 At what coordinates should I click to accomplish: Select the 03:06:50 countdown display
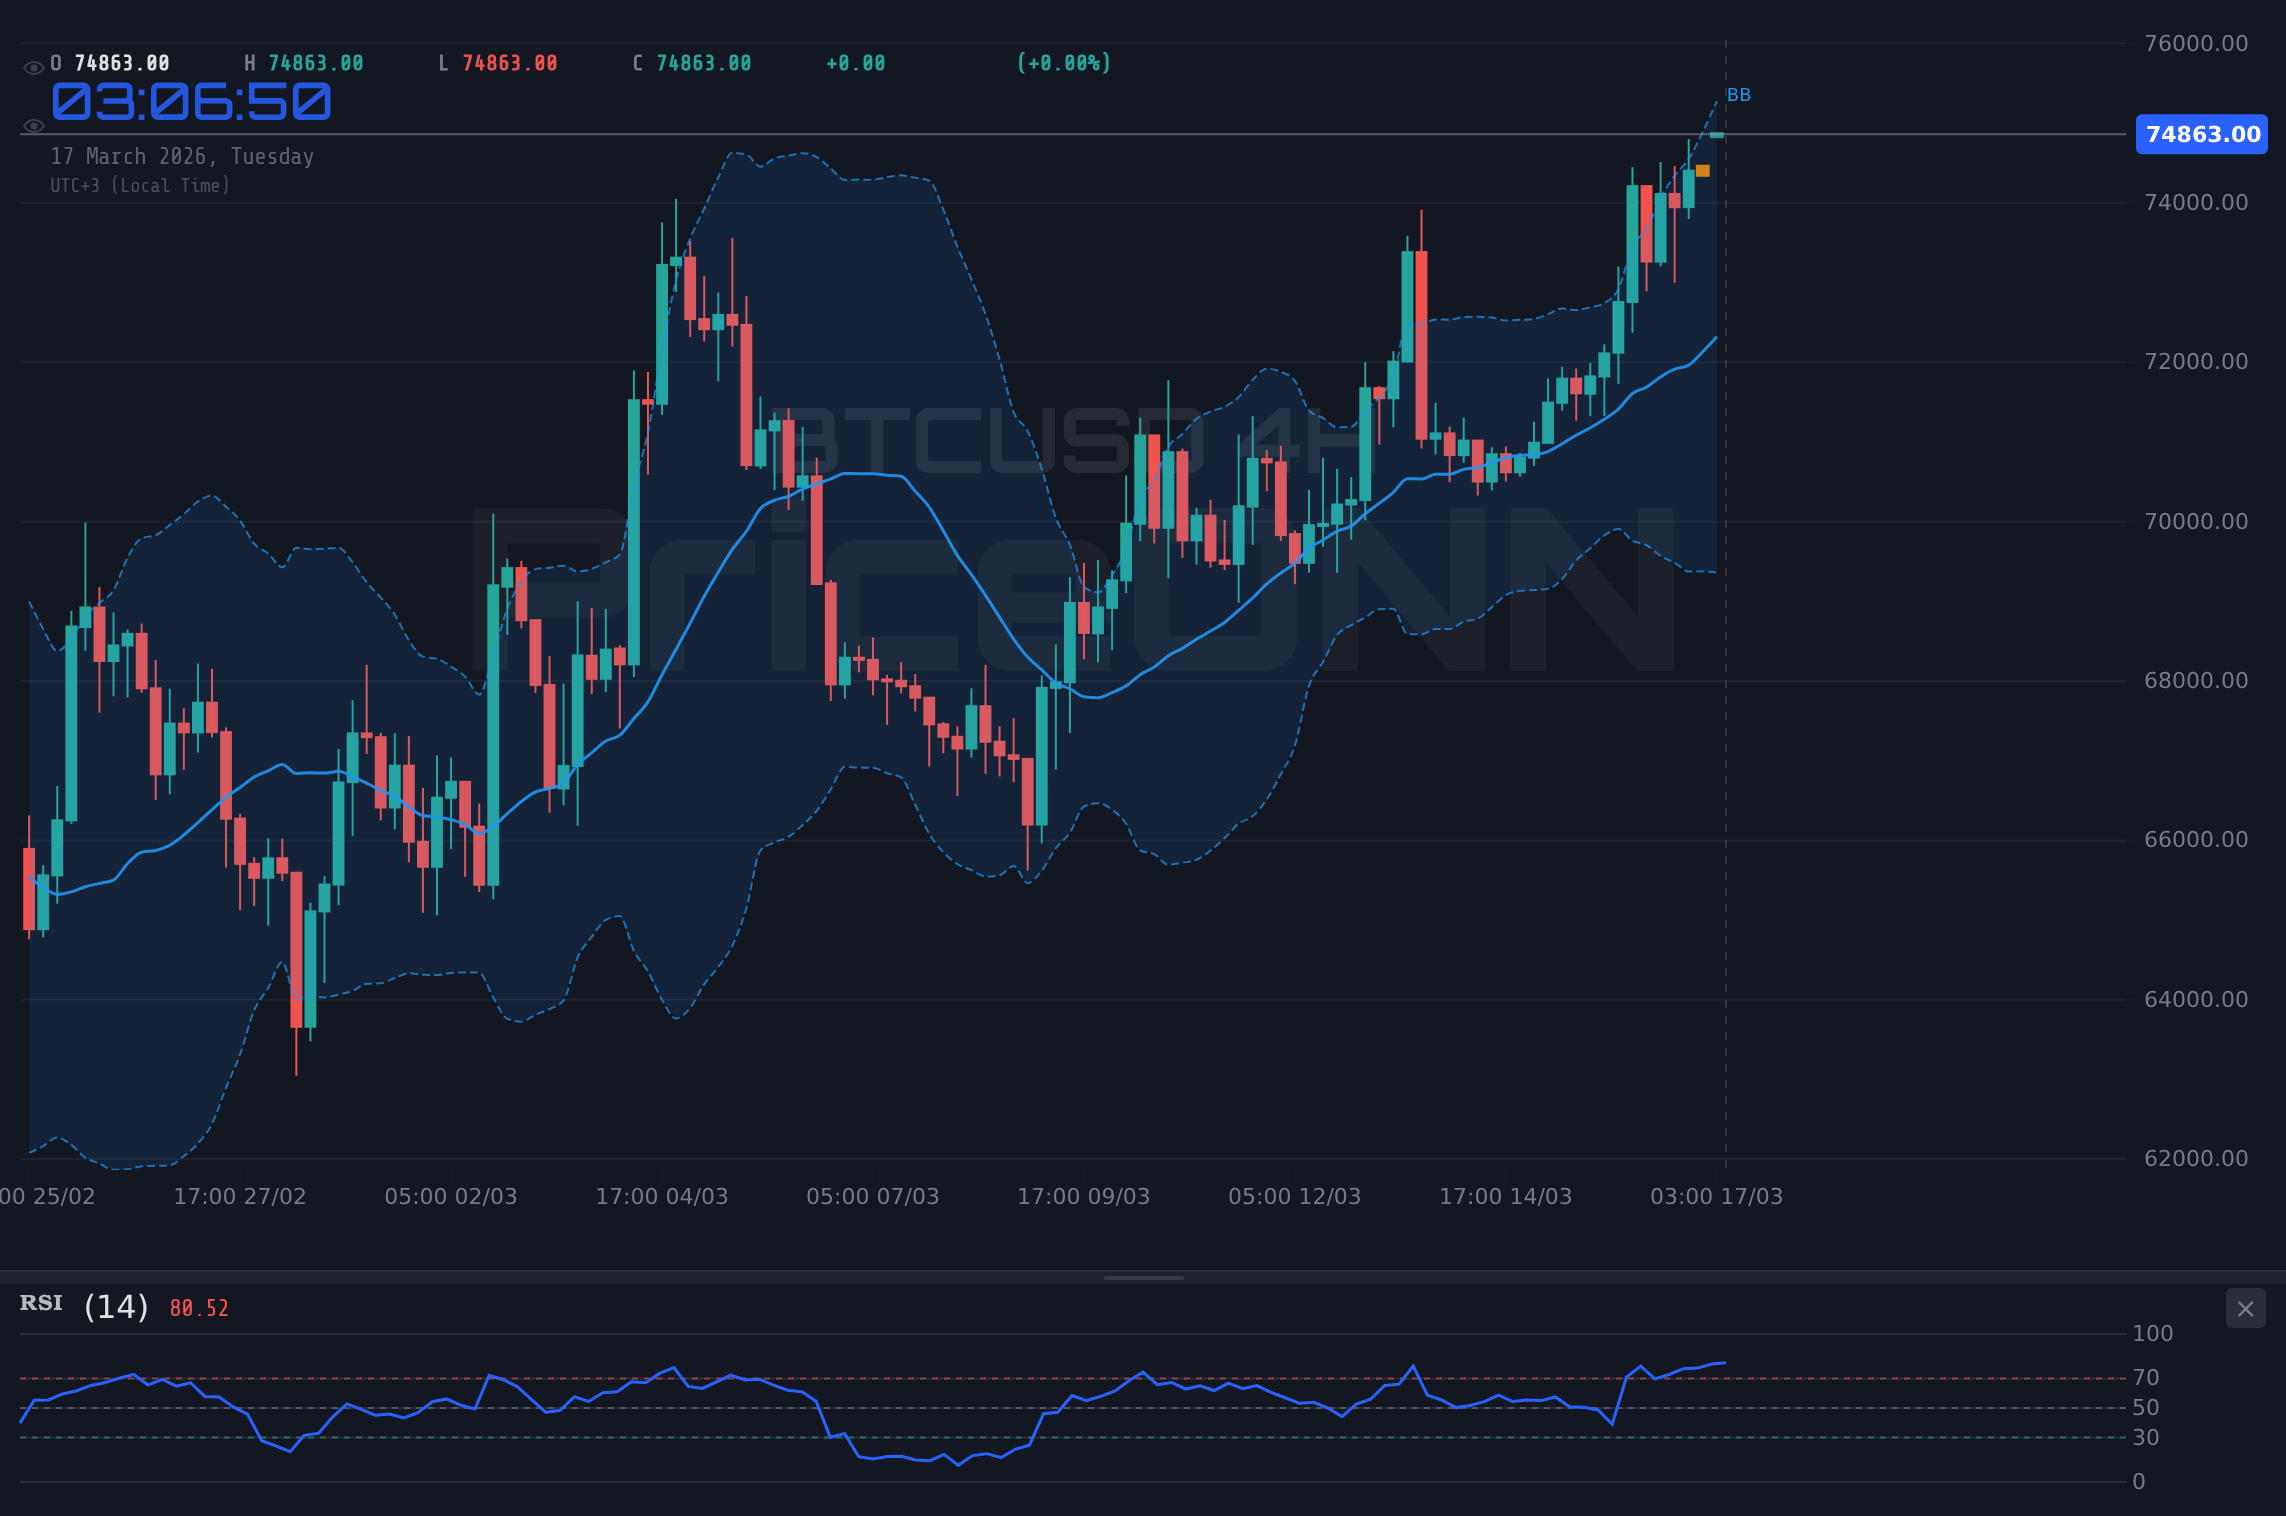pyautogui.click(x=192, y=101)
